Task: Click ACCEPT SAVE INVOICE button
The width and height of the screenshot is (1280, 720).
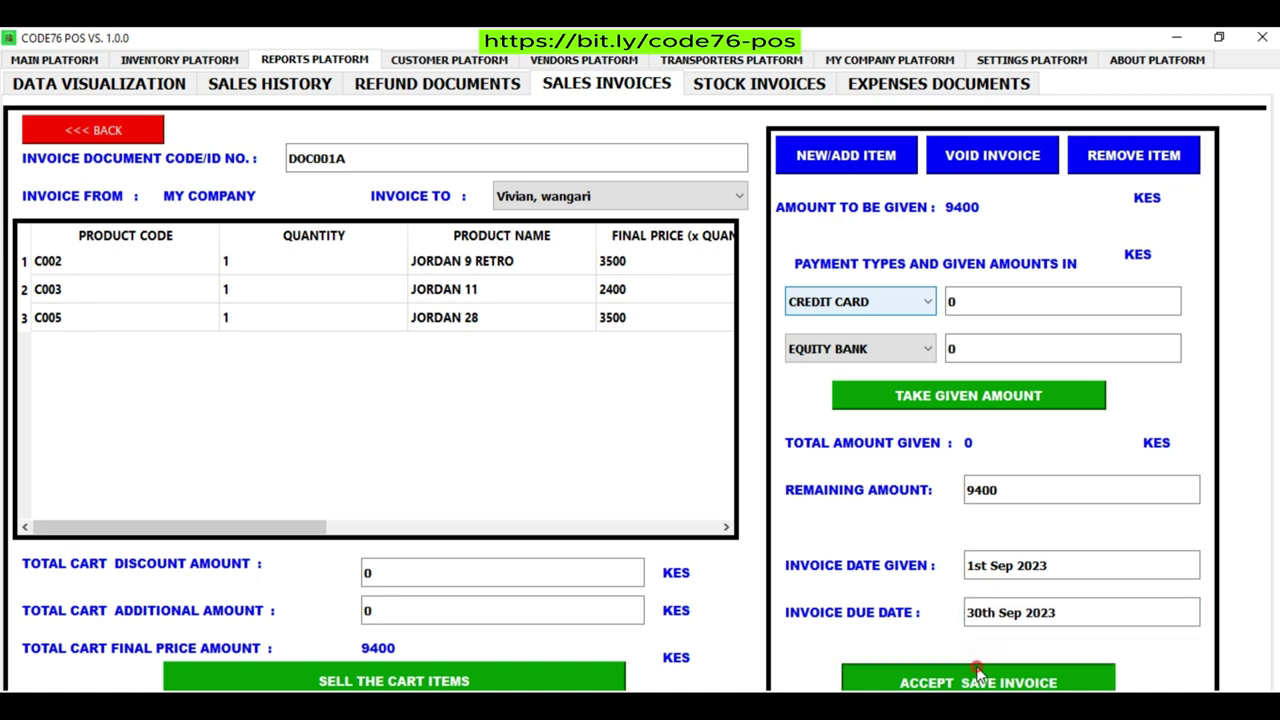Action: tap(978, 680)
